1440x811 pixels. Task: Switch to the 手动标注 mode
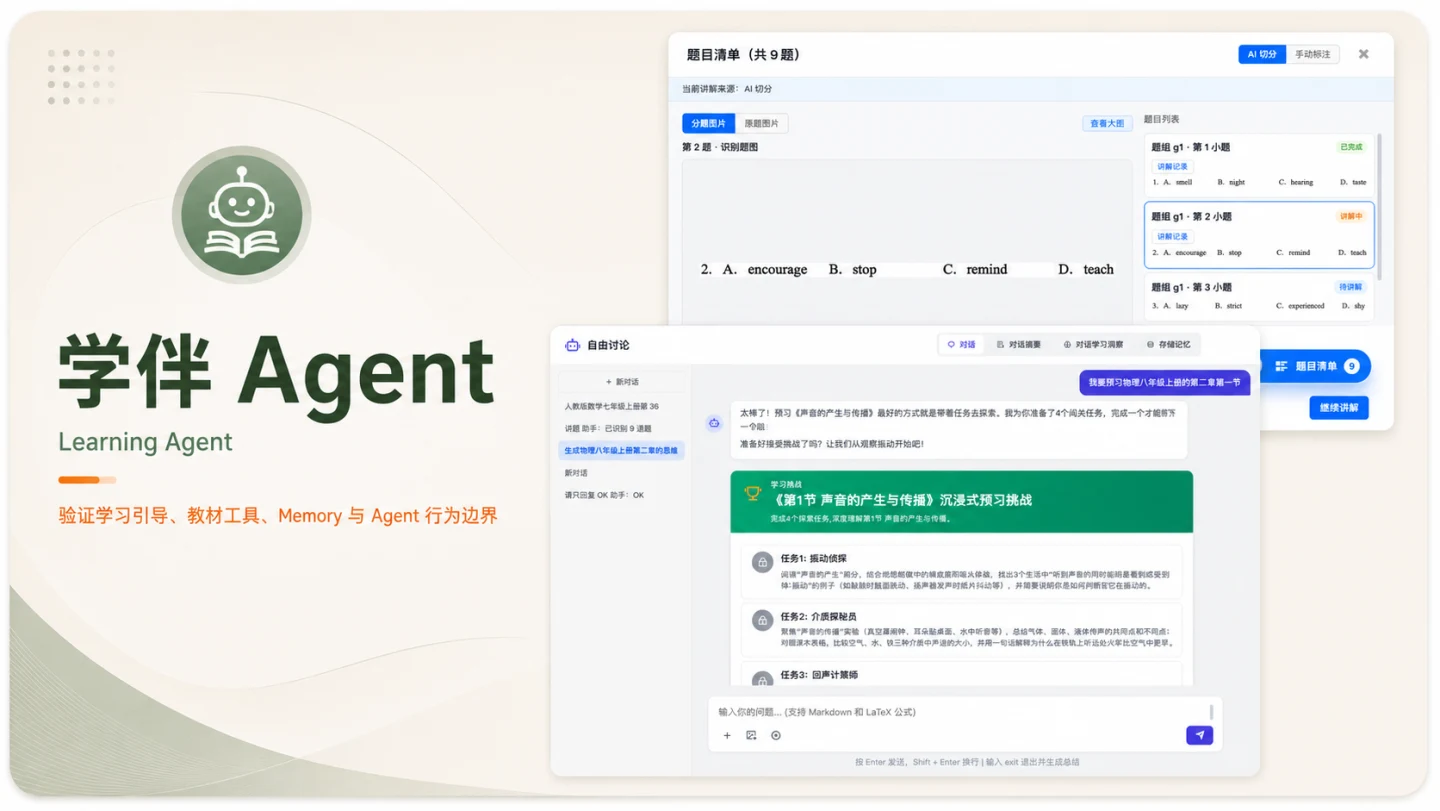(x=1312, y=54)
